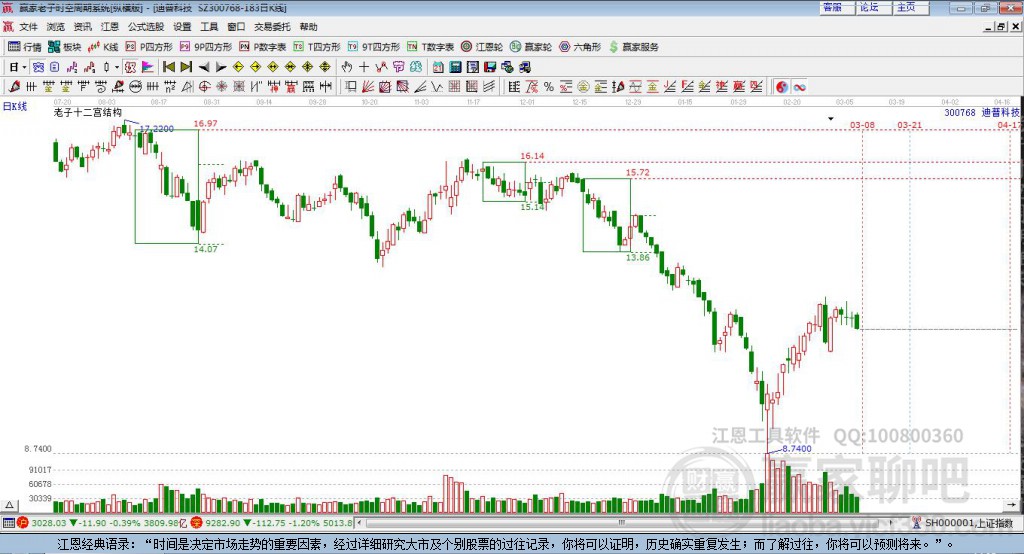Click the 300768 迪普科技 stock name
This screenshot has width=1024, height=554.
coord(982,112)
